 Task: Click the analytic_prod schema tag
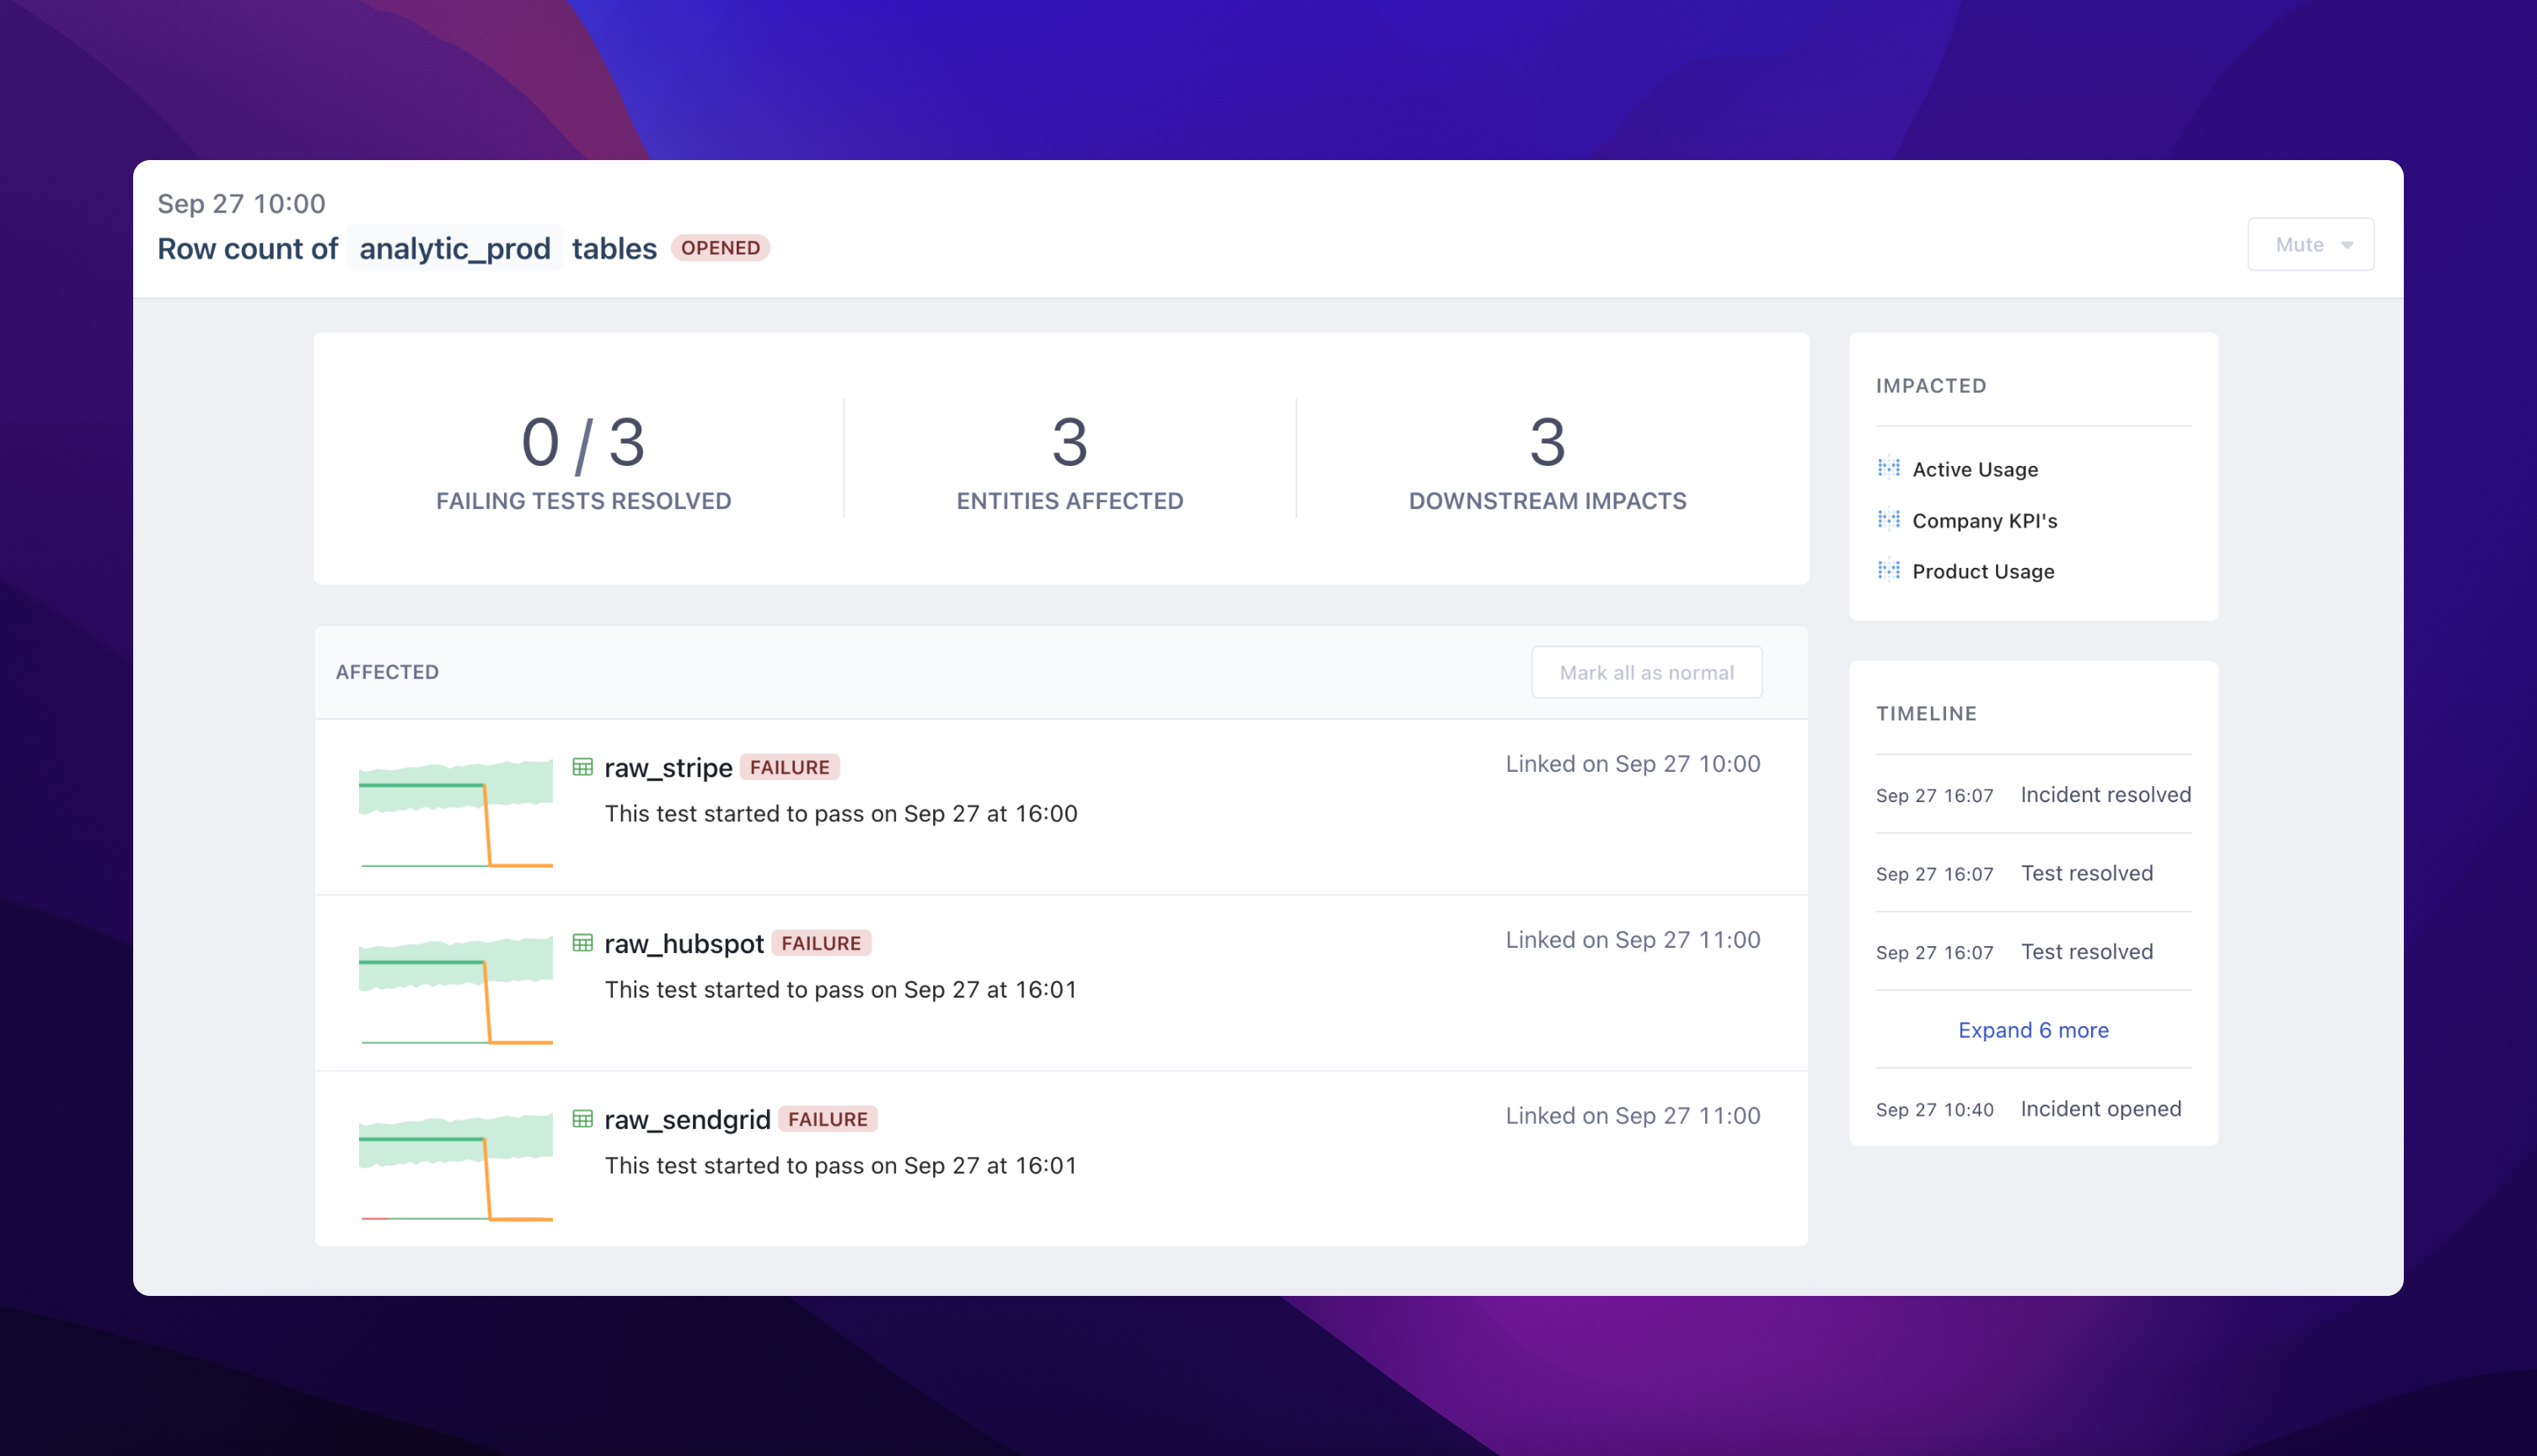[x=455, y=248]
